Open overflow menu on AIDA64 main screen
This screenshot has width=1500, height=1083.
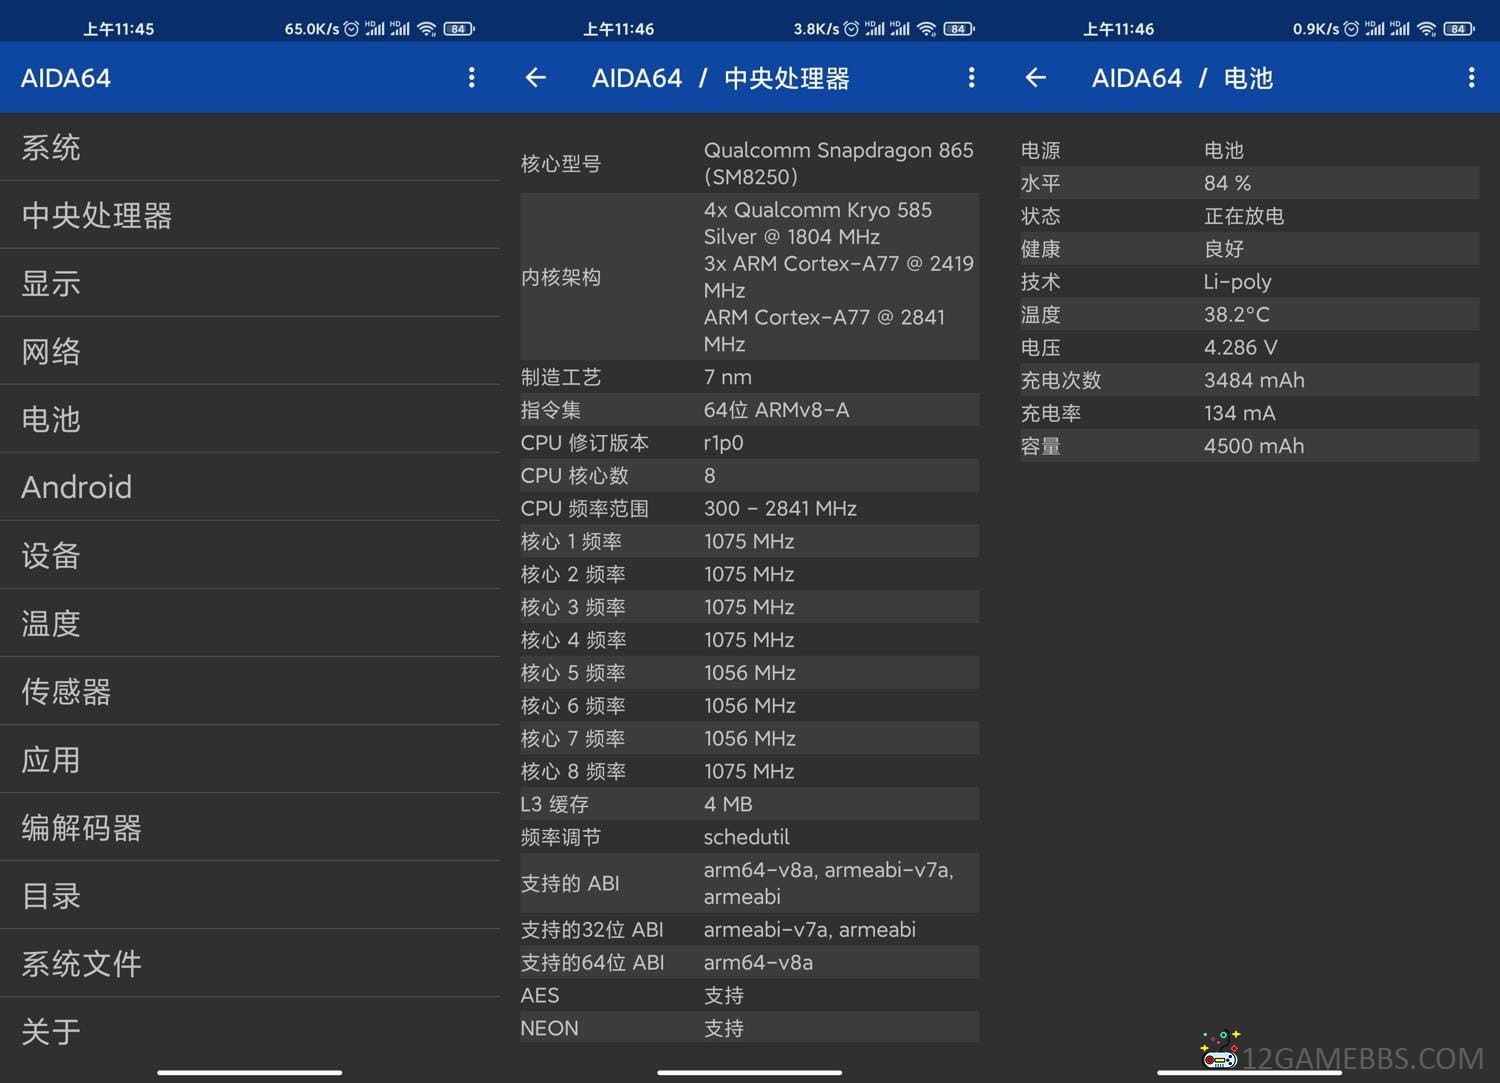471,78
